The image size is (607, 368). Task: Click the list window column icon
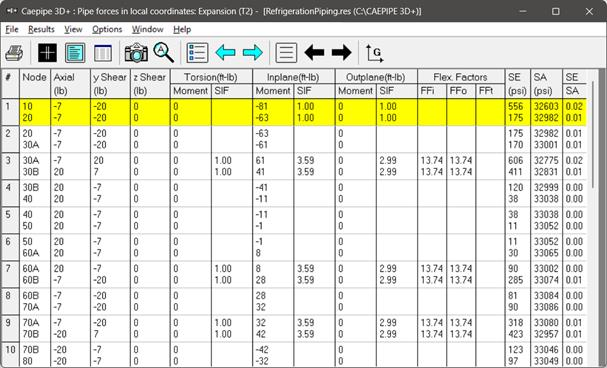103,53
